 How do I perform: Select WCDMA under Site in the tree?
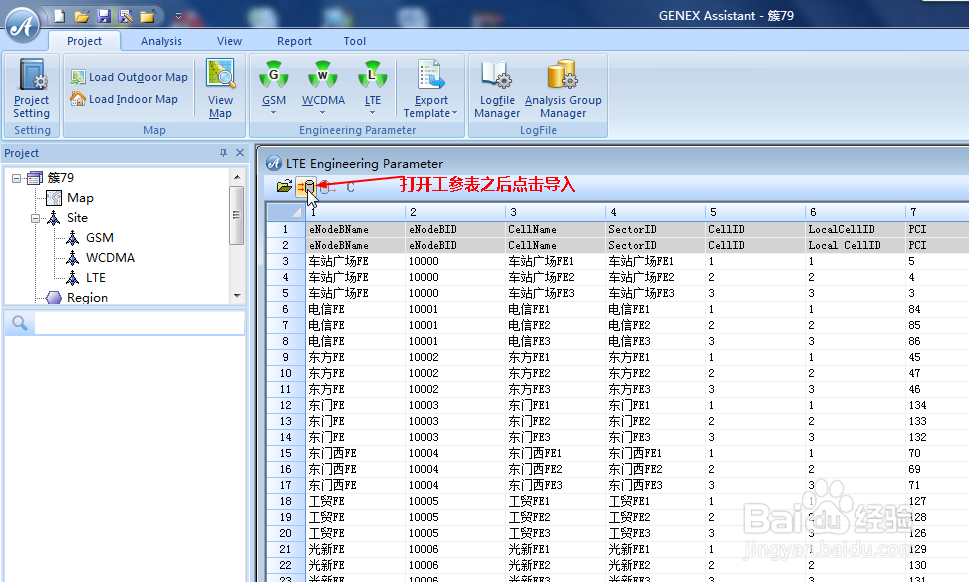tap(110, 258)
